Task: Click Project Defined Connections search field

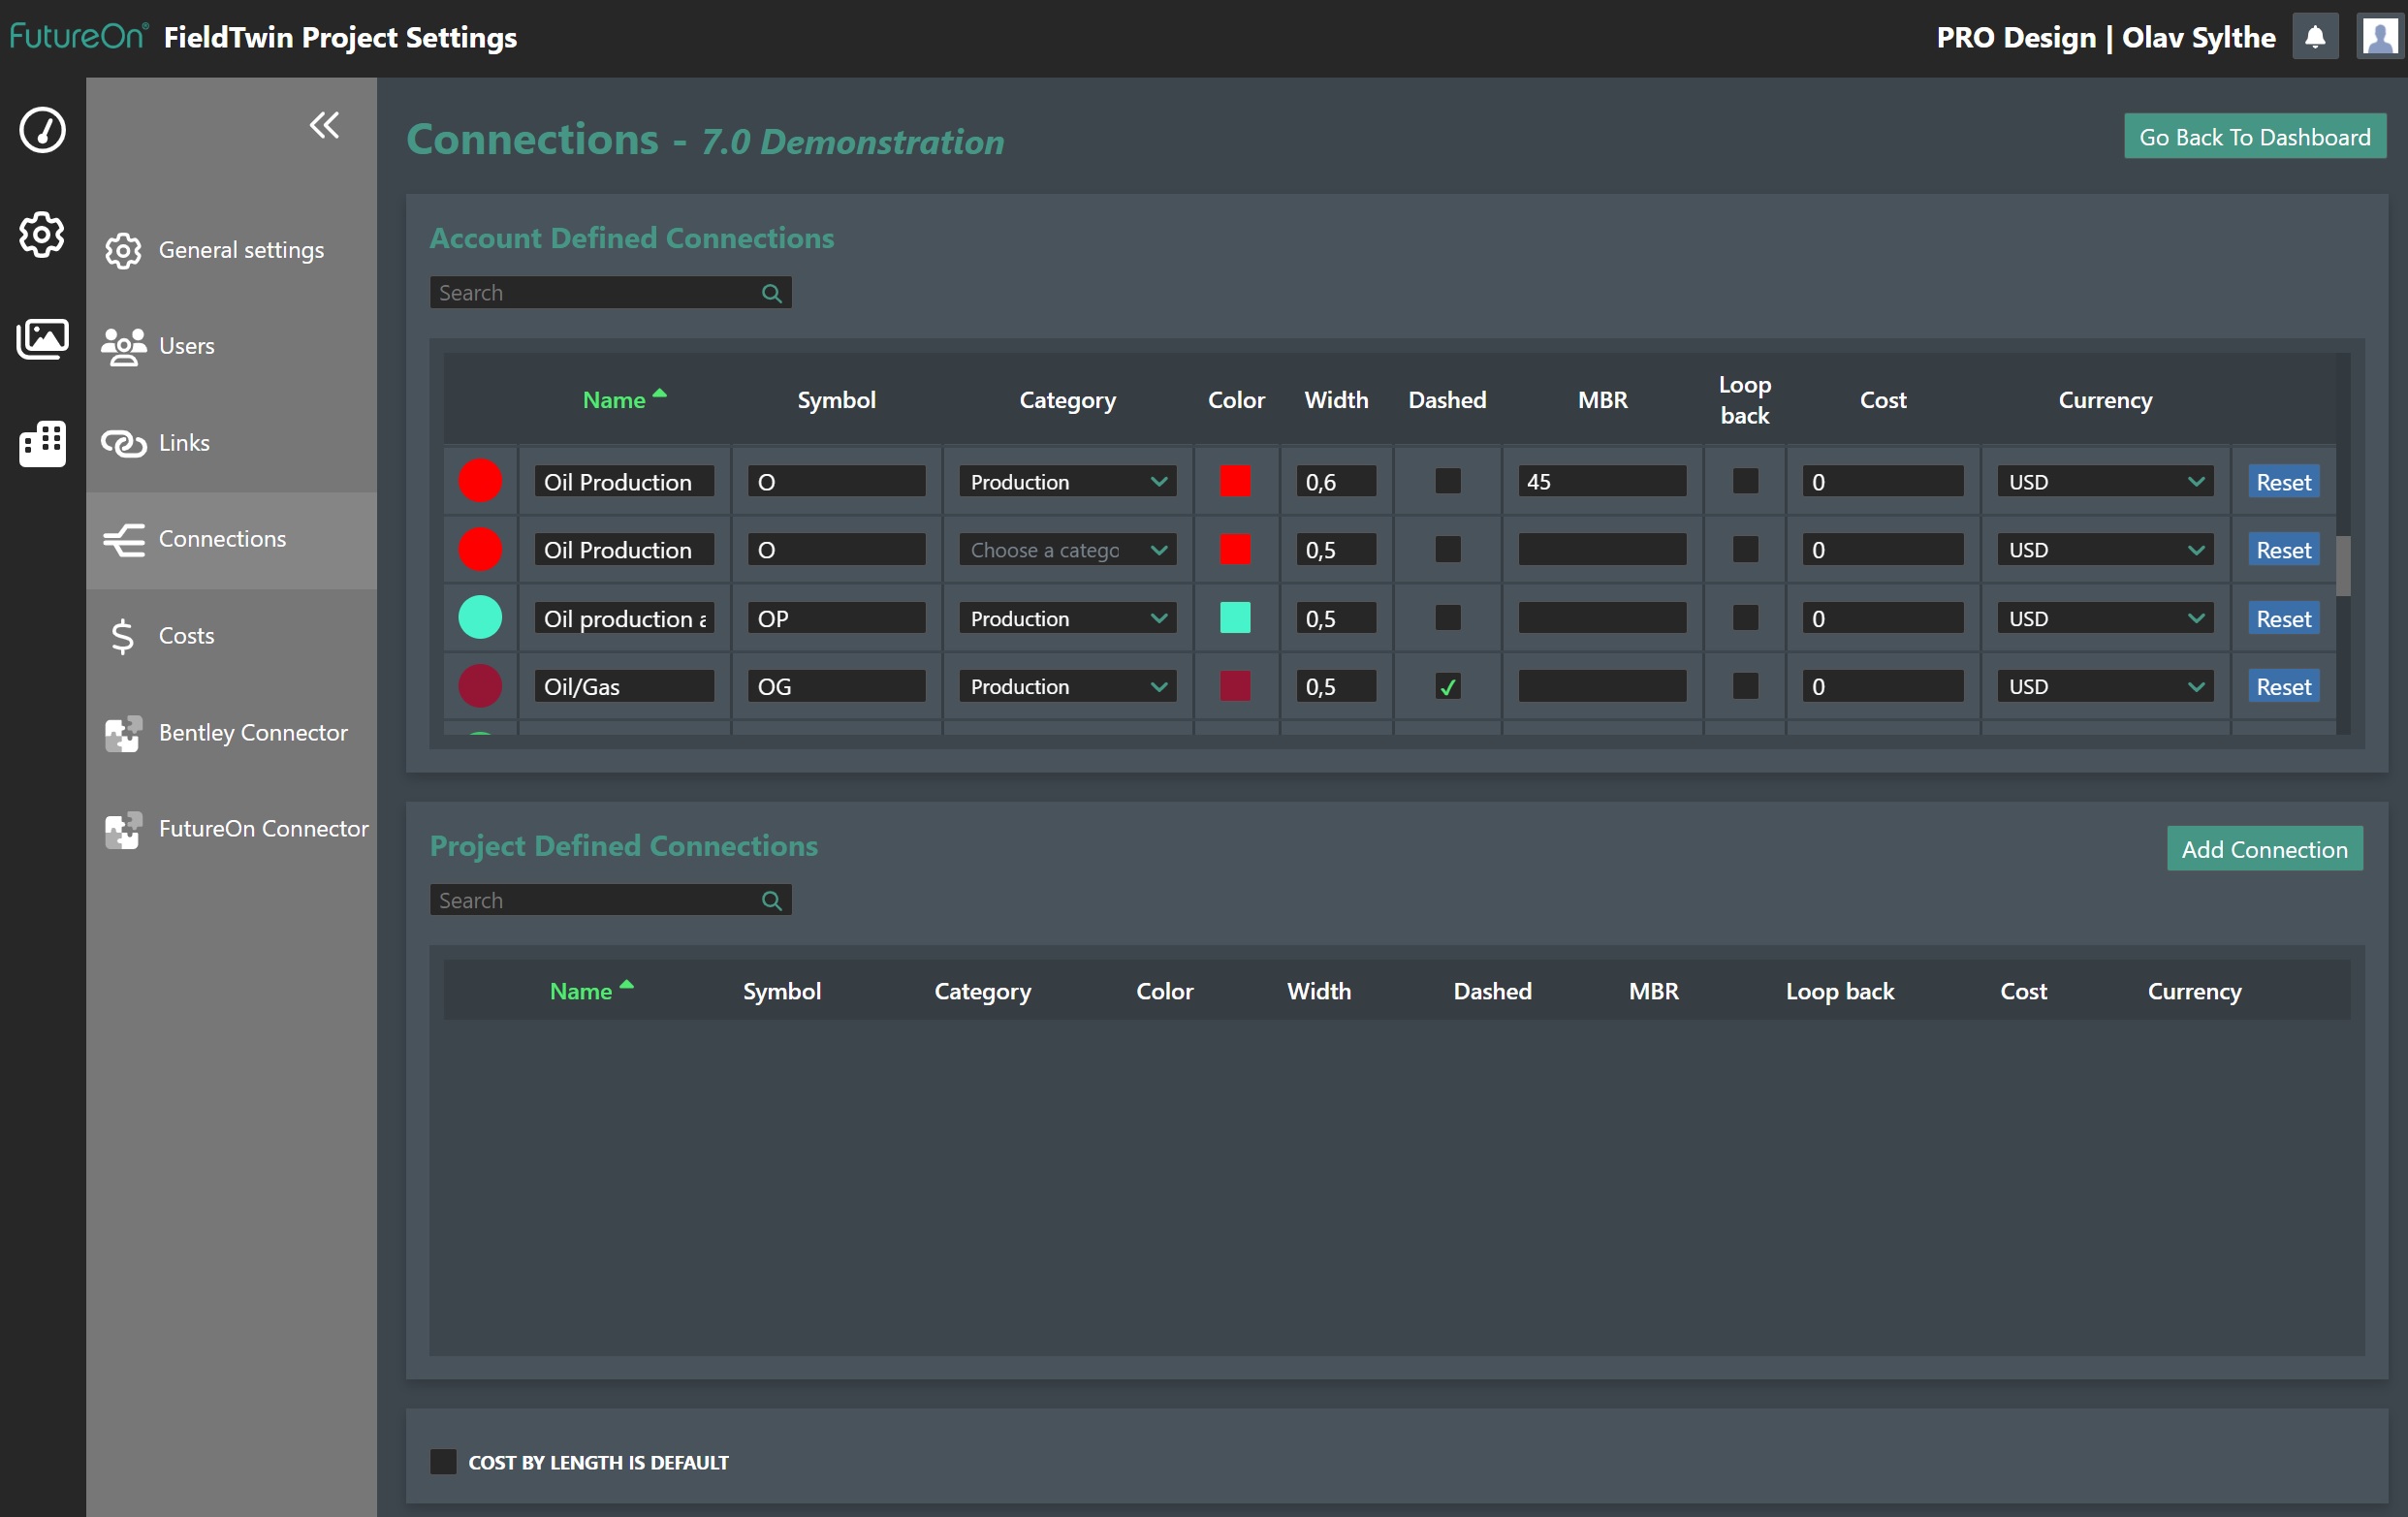Action: (x=610, y=900)
